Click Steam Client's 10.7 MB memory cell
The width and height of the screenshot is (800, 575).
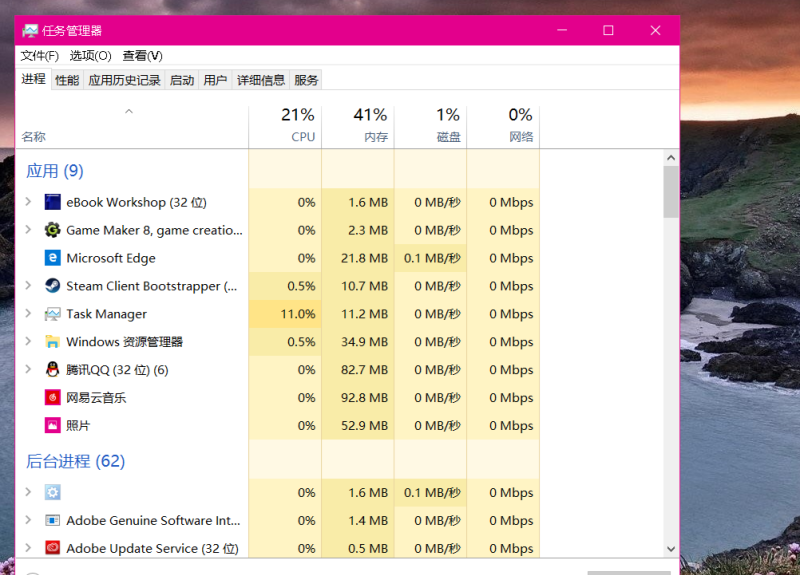pyautogui.click(x=358, y=286)
